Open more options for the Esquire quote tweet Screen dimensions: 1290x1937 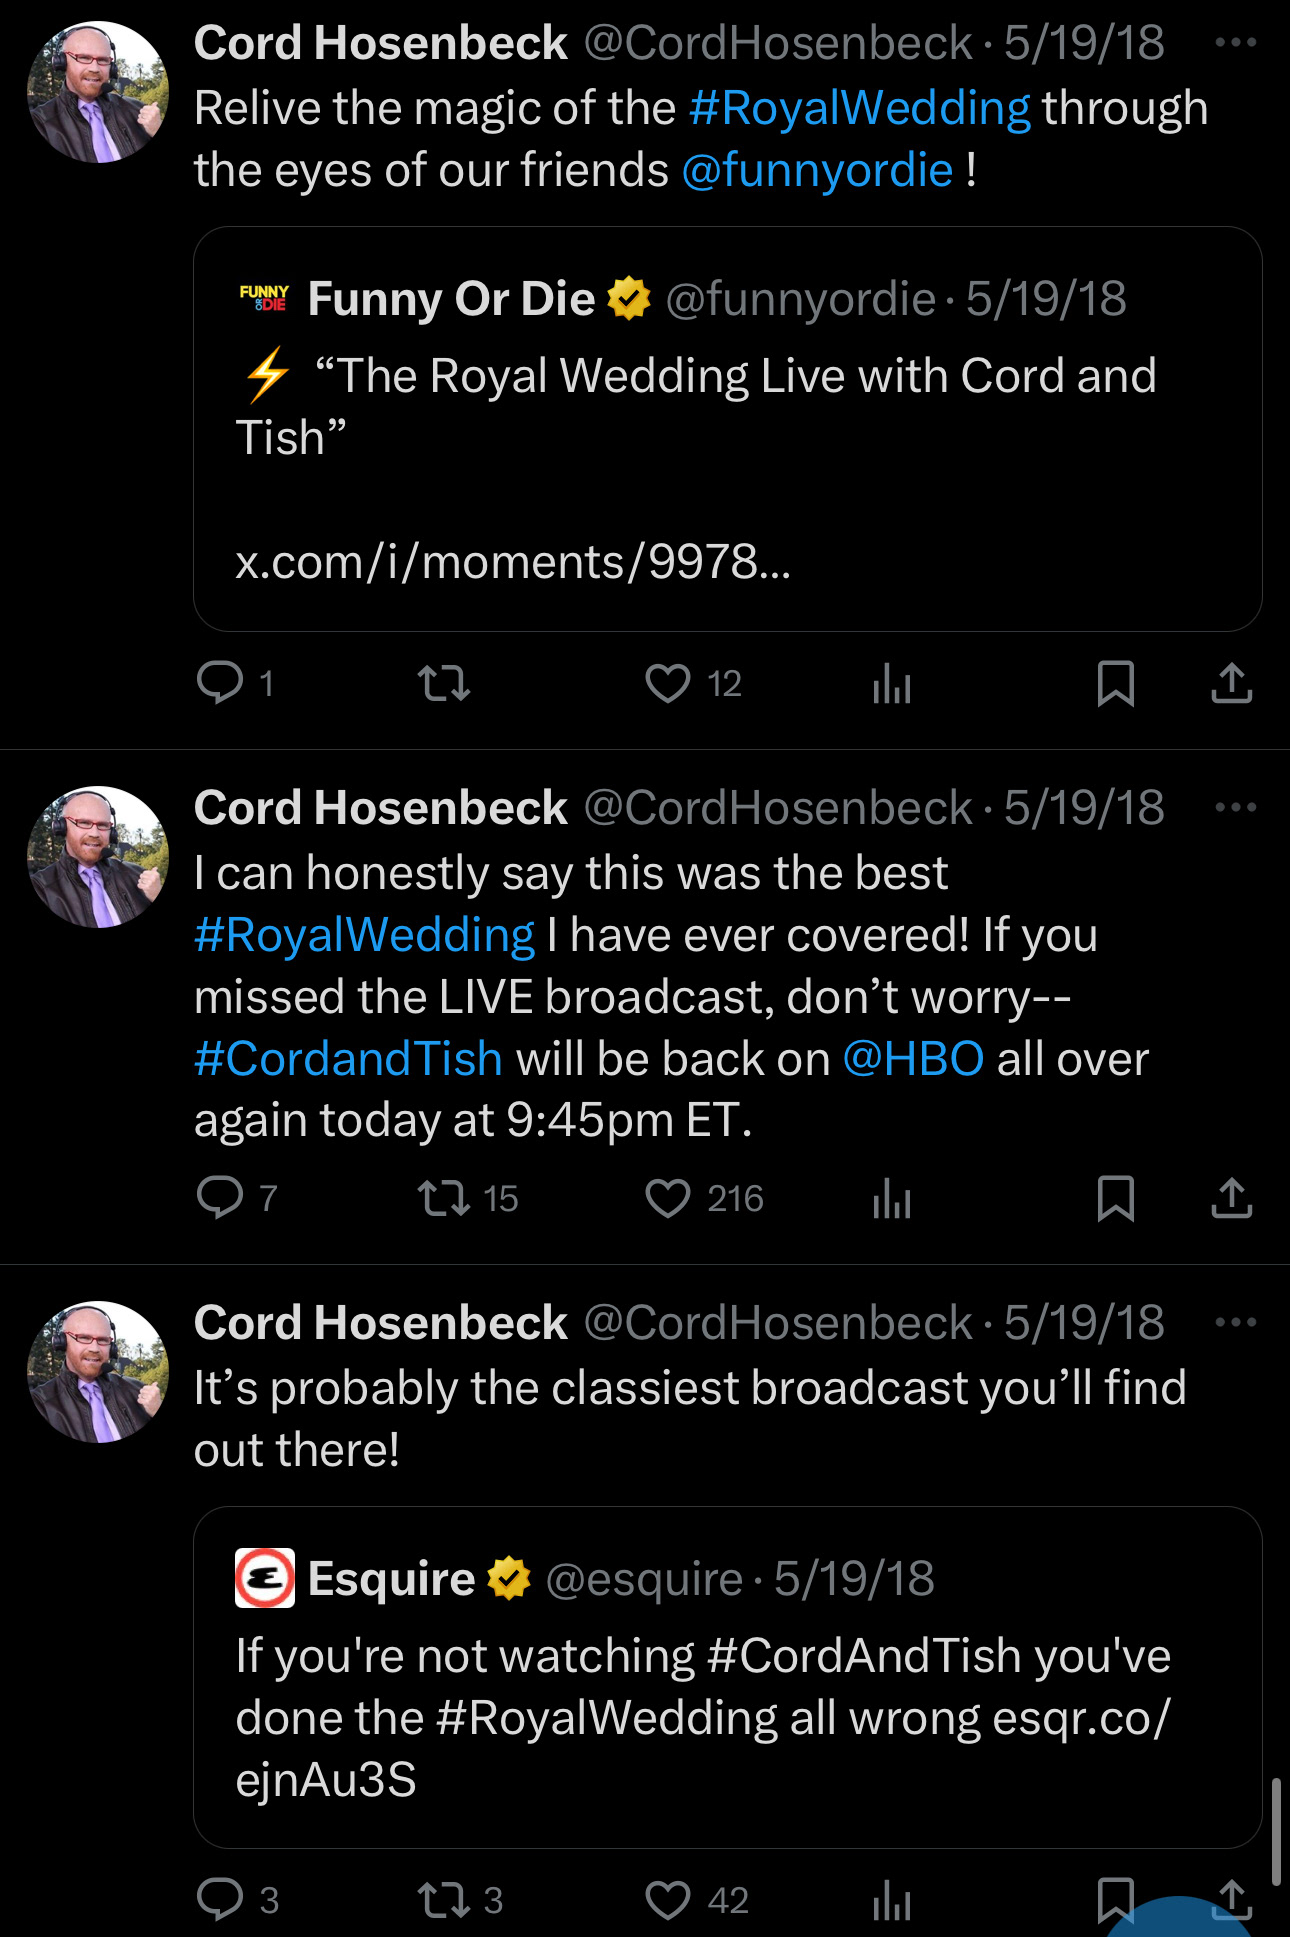click(x=1235, y=1322)
